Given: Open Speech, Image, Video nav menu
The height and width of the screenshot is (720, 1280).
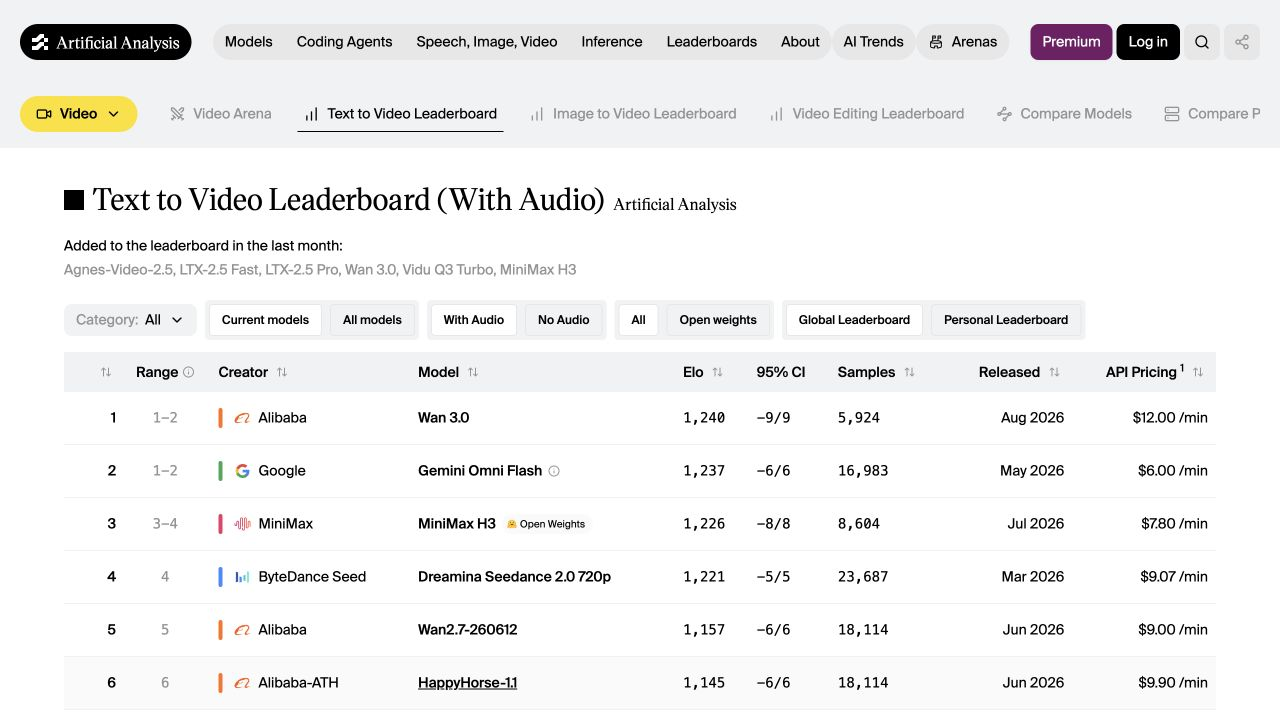Looking at the screenshot, I should point(487,42).
